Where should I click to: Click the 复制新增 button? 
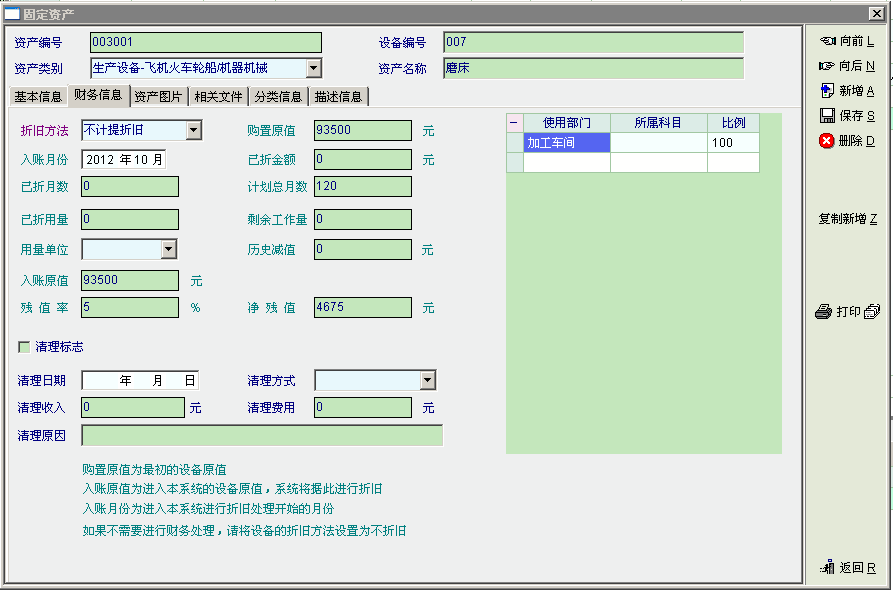847,219
